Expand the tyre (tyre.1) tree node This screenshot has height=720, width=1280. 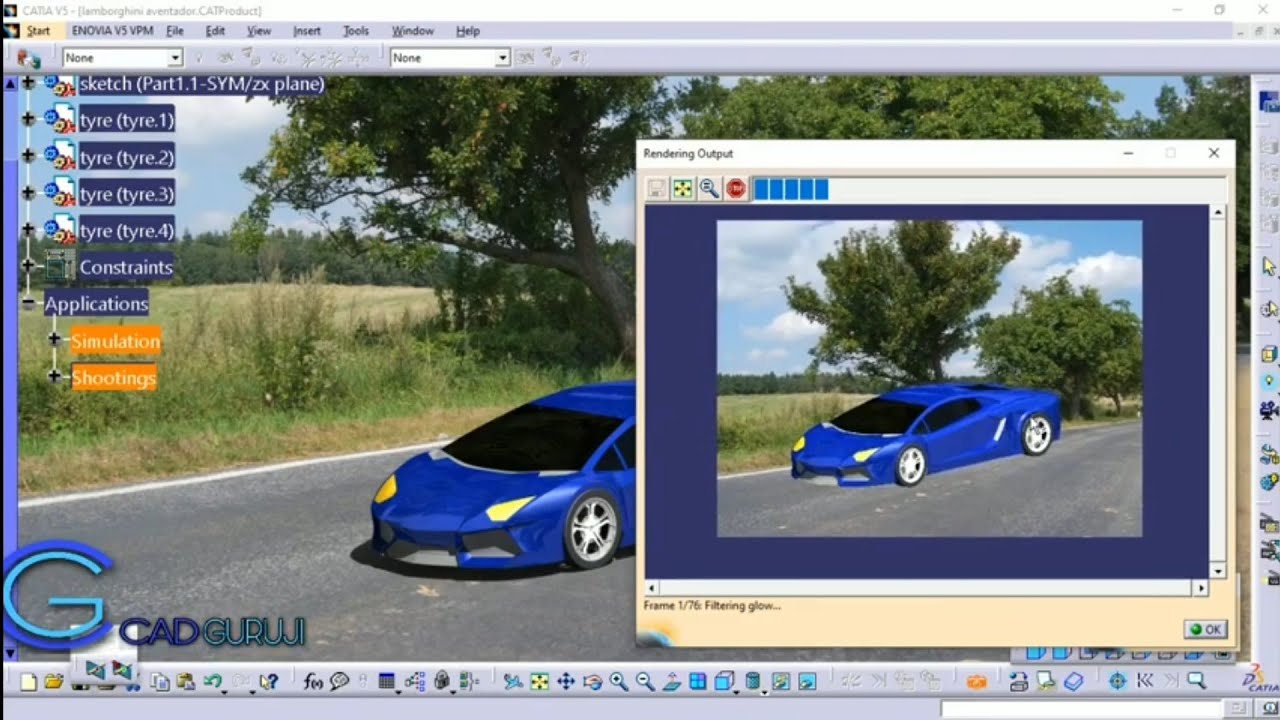[27, 120]
